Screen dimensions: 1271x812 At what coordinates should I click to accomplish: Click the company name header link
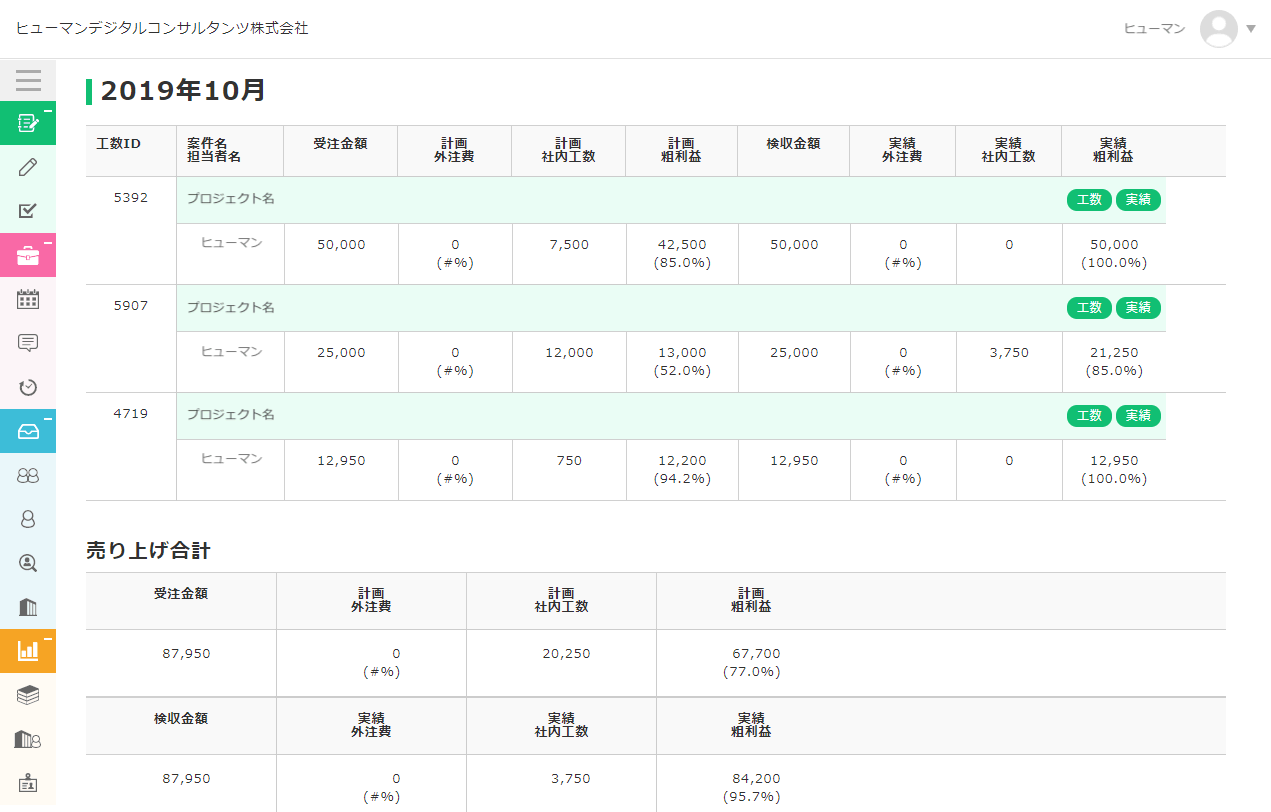pyautogui.click(x=162, y=28)
